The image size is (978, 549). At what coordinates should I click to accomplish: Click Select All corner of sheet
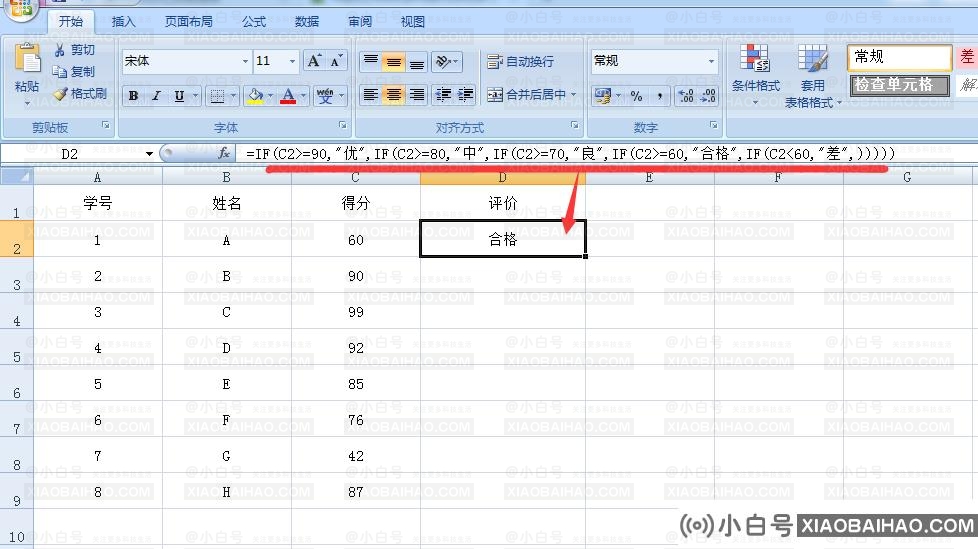pos(17,177)
